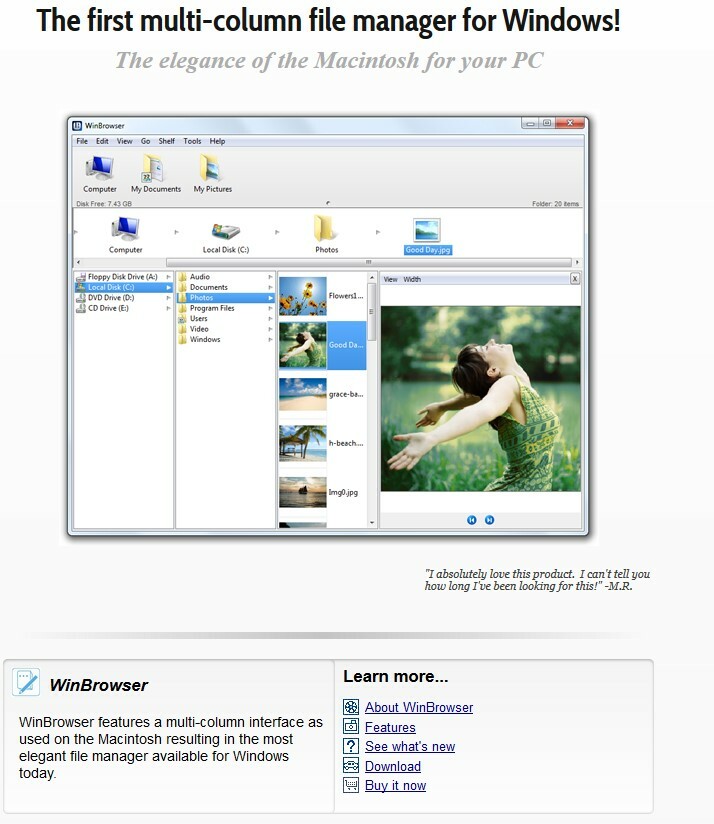Image resolution: width=714 pixels, height=824 pixels.
Task: Click the file list scroll up arrow
Action: click(x=372, y=277)
